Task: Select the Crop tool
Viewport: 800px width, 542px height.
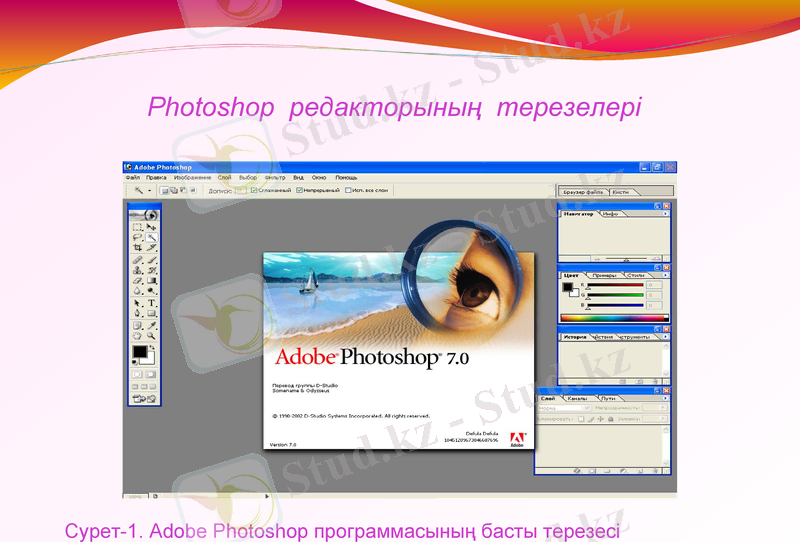Action: 138,248
